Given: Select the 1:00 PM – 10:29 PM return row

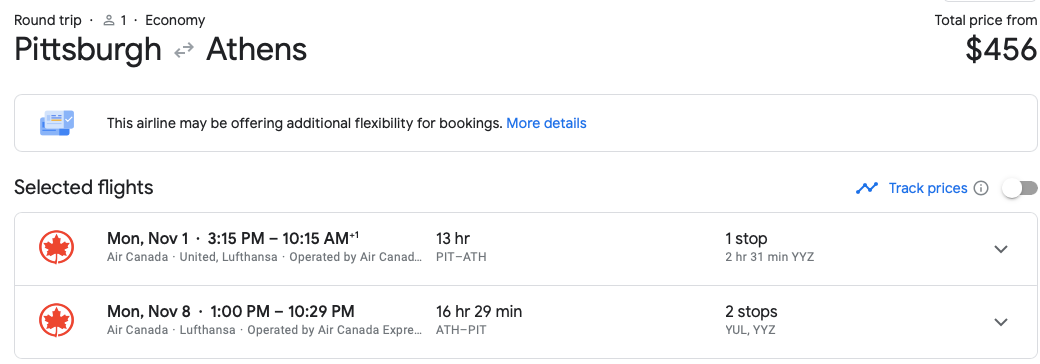Looking at the screenshot, I should coord(525,322).
